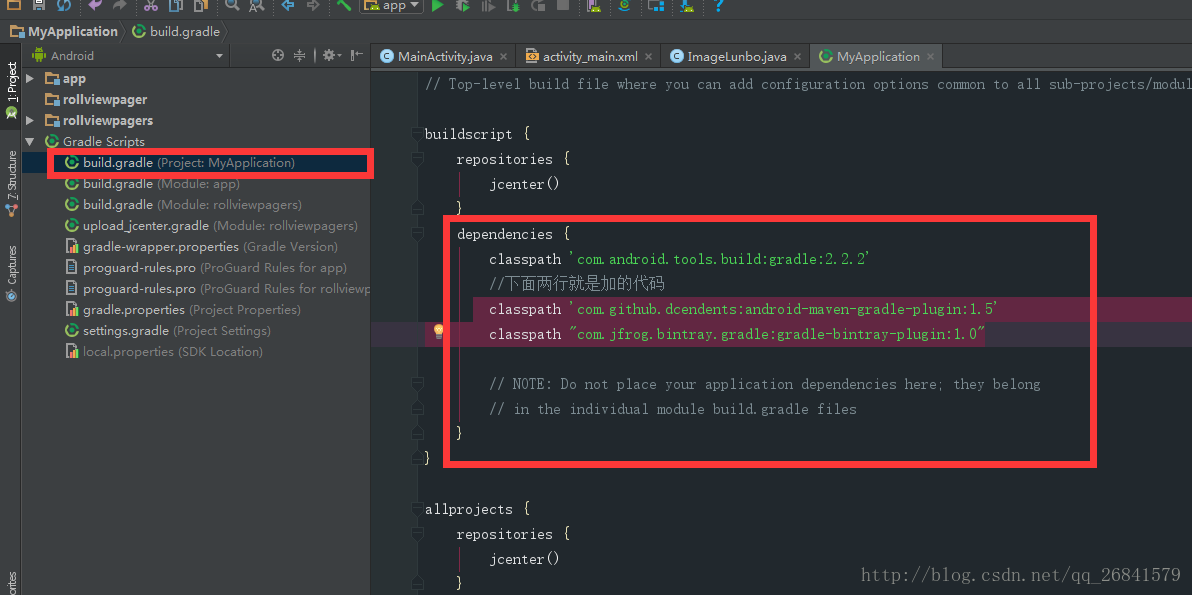Click the Scroll from Source crosshair icon
The width and height of the screenshot is (1192, 595).
[x=277, y=55]
